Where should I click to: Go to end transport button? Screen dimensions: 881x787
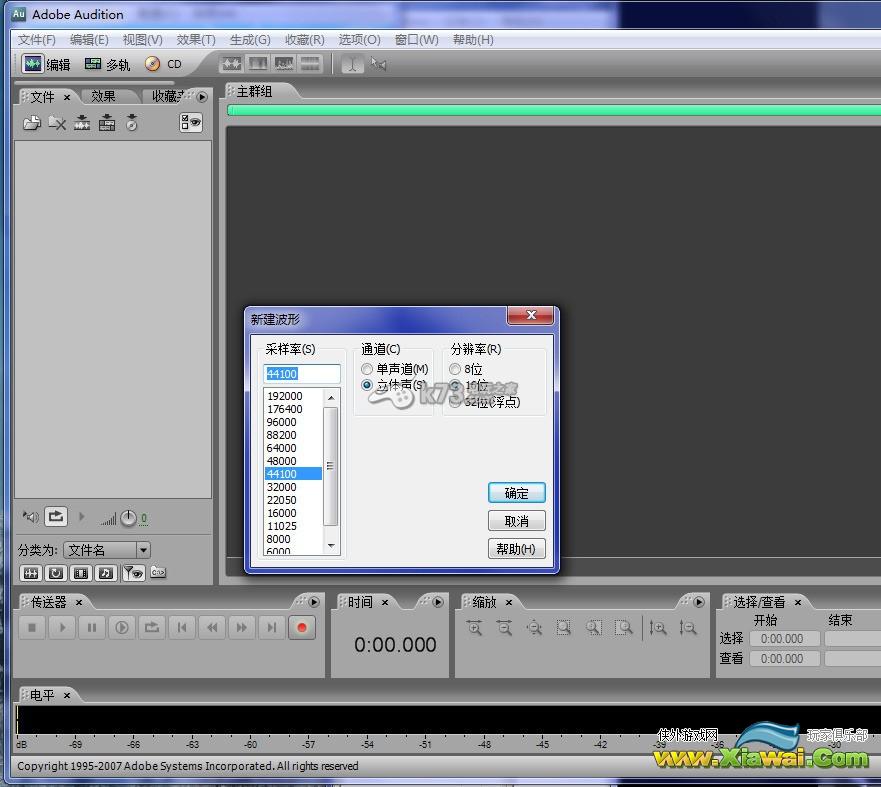pos(271,627)
